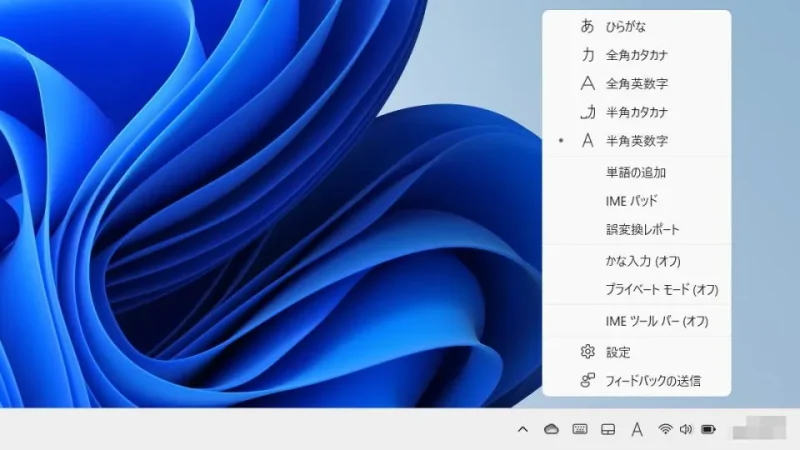Click the OneDrive cloud icon in the tray
This screenshot has height=450, width=800.
coord(551,429)
